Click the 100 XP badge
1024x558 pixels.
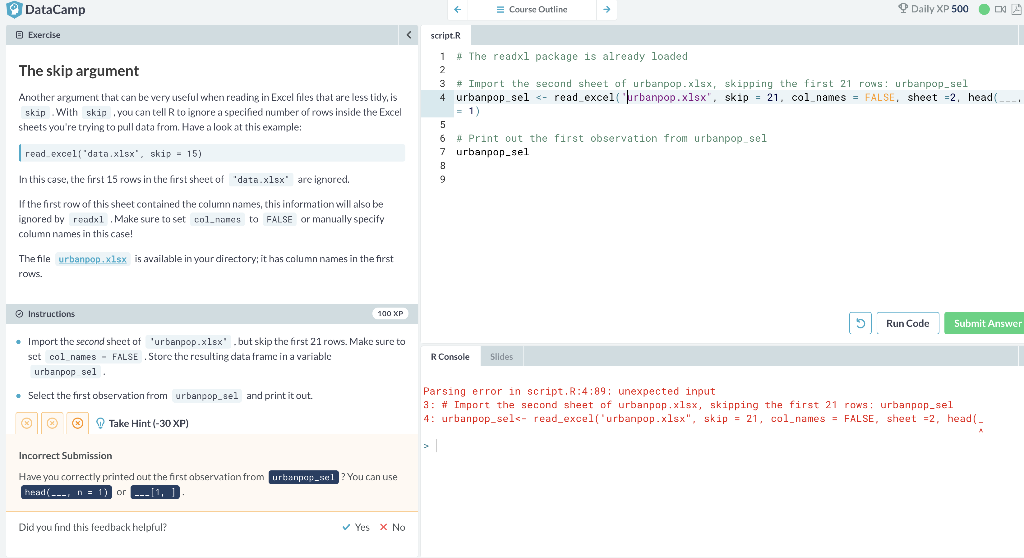coord(390,314)
